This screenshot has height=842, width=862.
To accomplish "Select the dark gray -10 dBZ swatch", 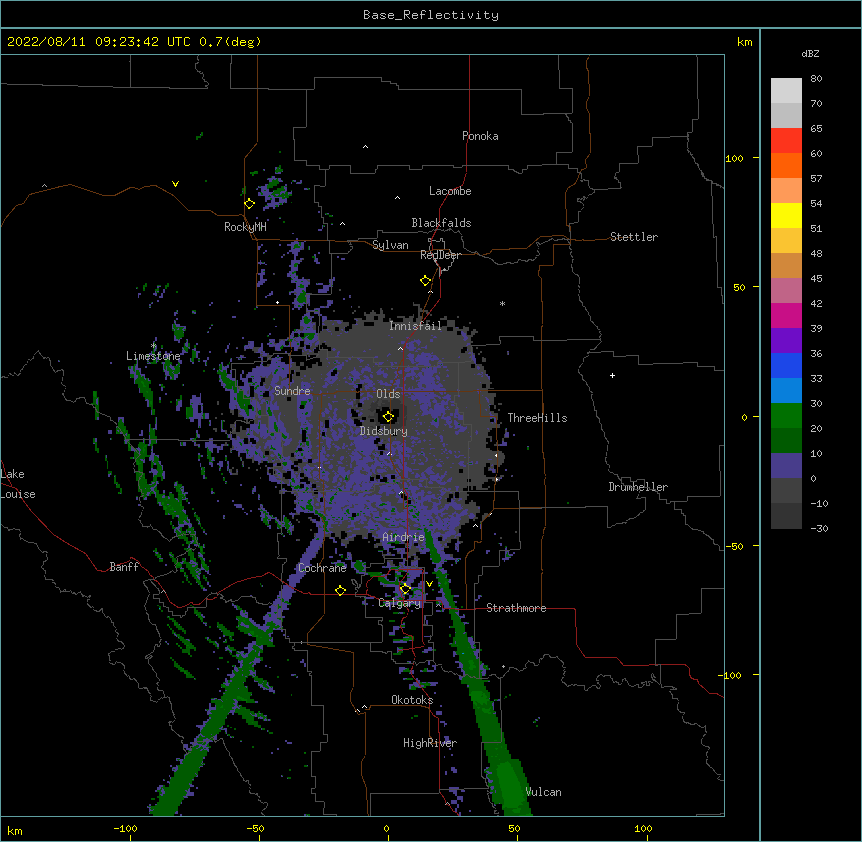I will pyautogui.click(x=786, y=516).
